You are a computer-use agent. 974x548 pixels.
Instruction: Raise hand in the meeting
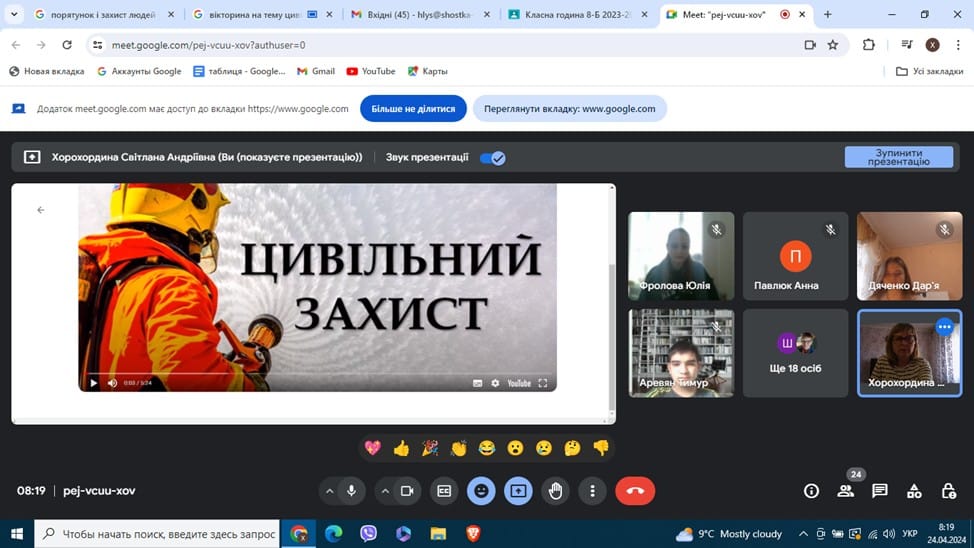click(x=555, y=491)
